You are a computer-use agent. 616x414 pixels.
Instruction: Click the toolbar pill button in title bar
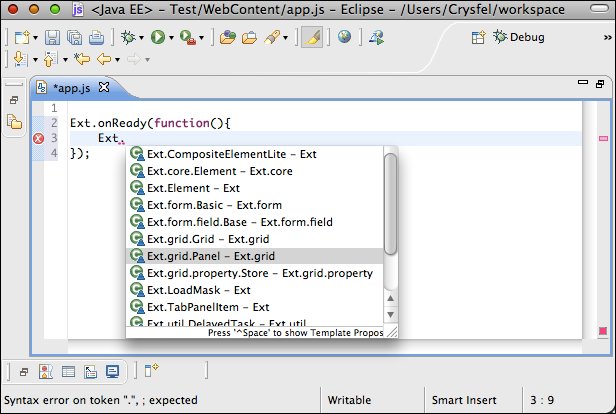[x=600, y=9]
